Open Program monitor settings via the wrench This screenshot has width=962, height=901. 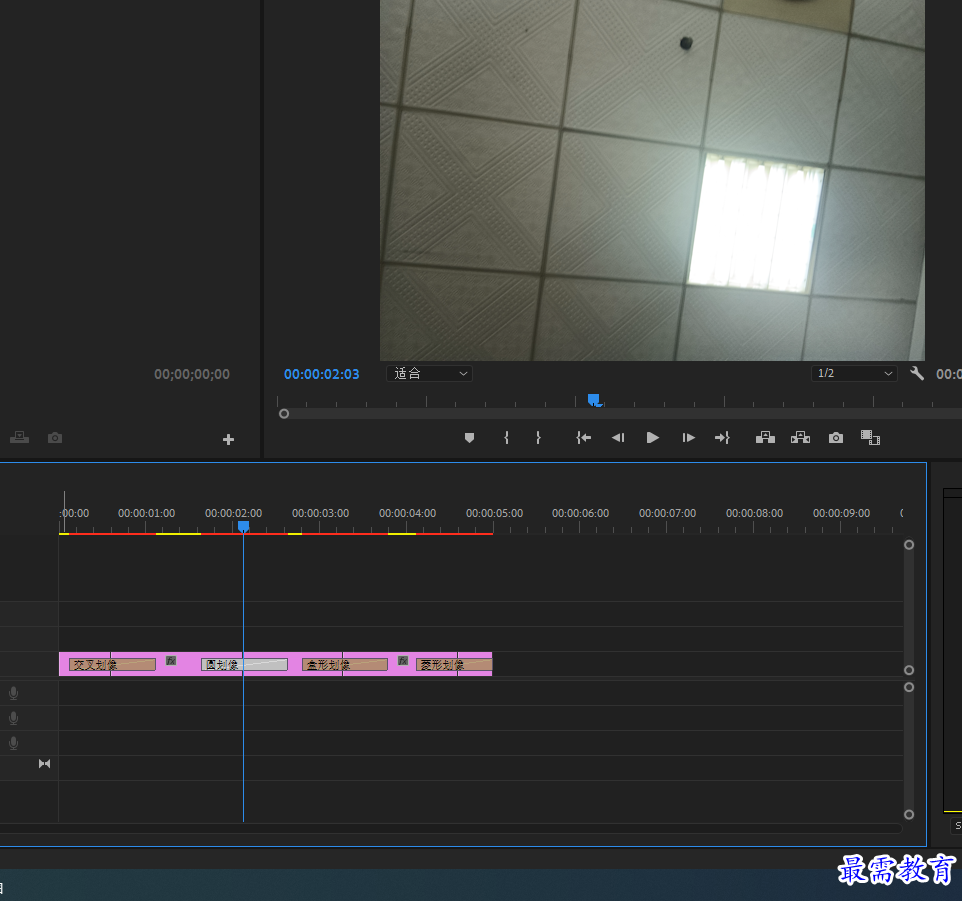[917, 374]
